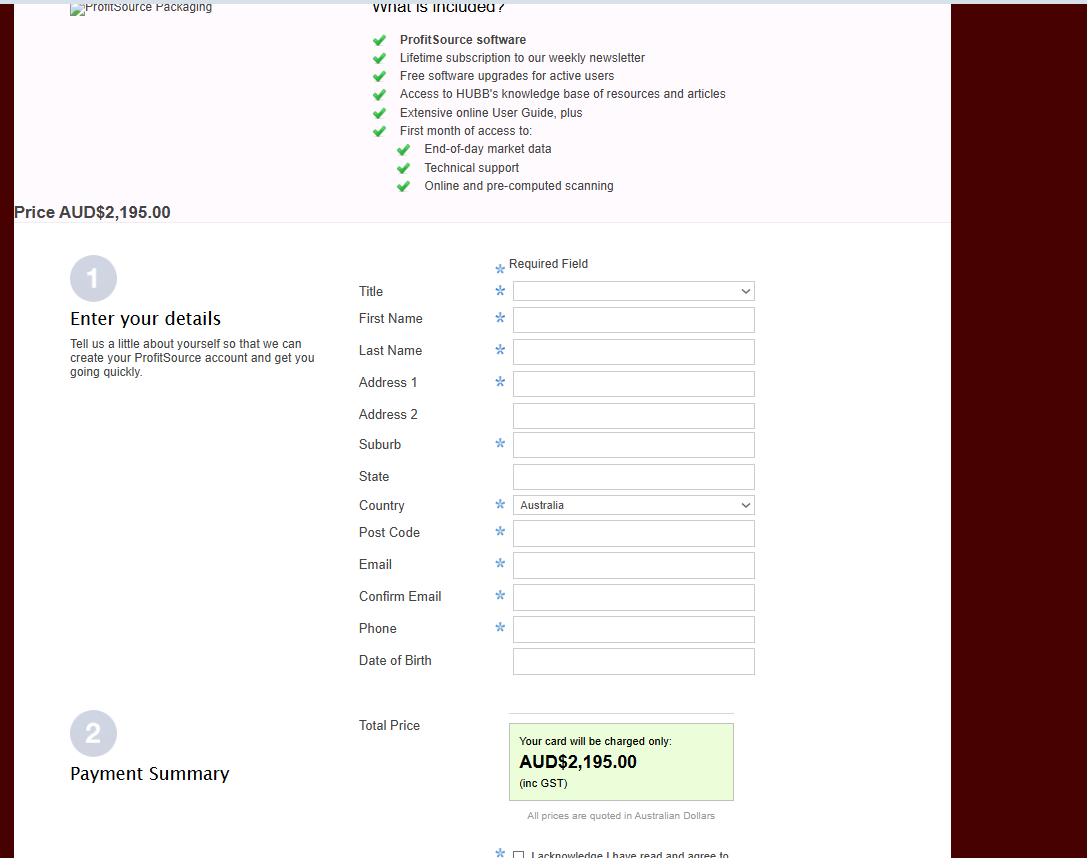Screen dimensions: 1087x858
Task: Focus the Confirm Email text box
Action: tap(633, 598)
